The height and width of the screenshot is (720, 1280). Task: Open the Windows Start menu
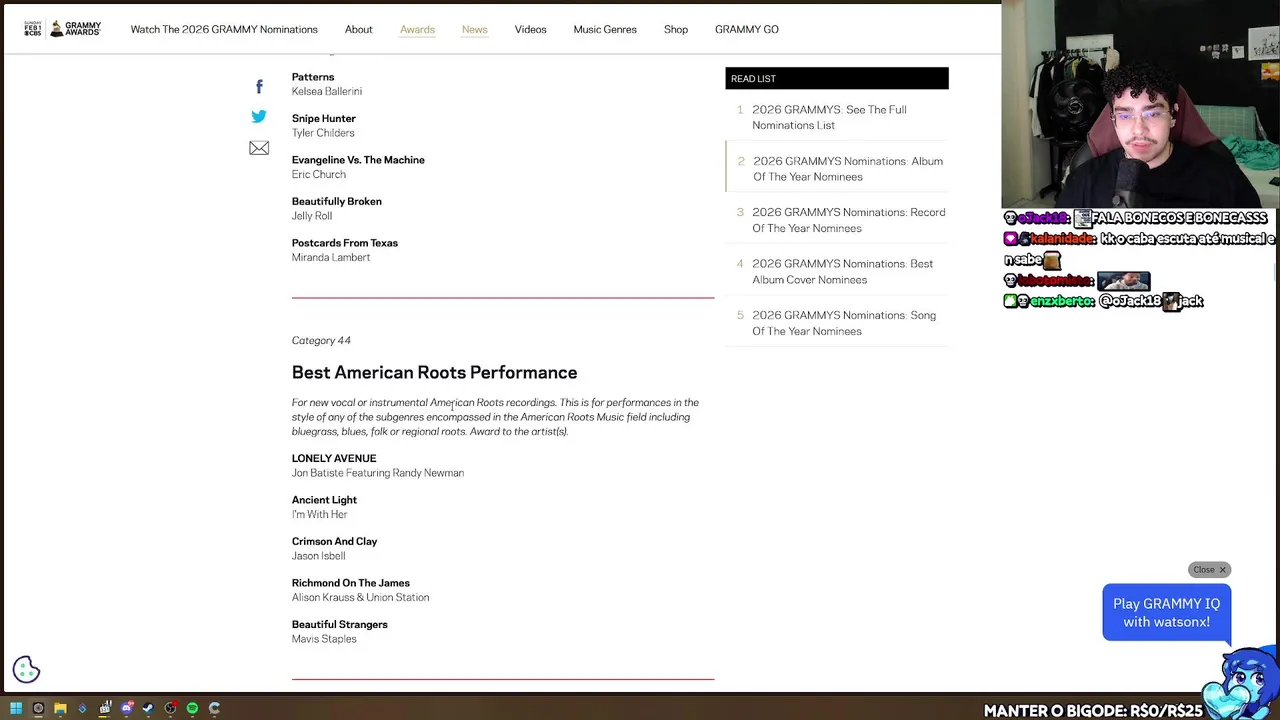point(16,708)
